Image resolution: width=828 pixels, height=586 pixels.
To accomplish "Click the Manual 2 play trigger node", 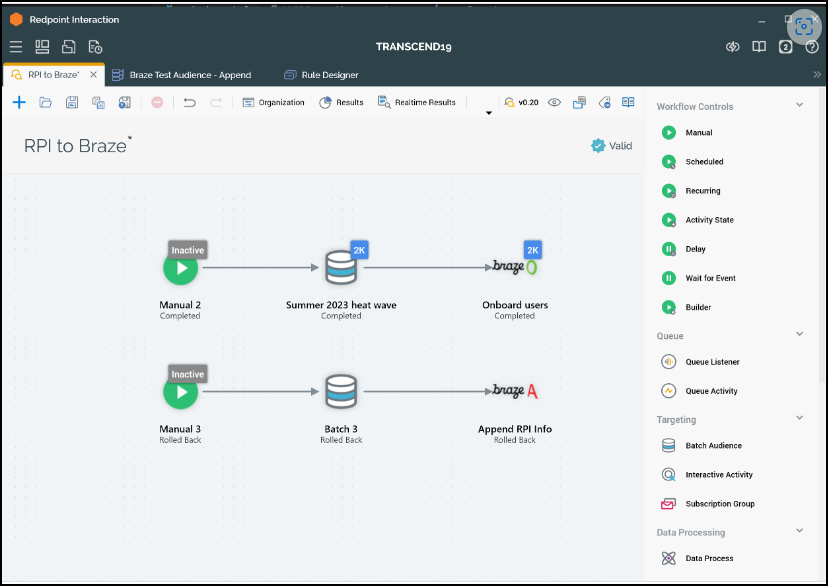I will [x=181, y=268].
